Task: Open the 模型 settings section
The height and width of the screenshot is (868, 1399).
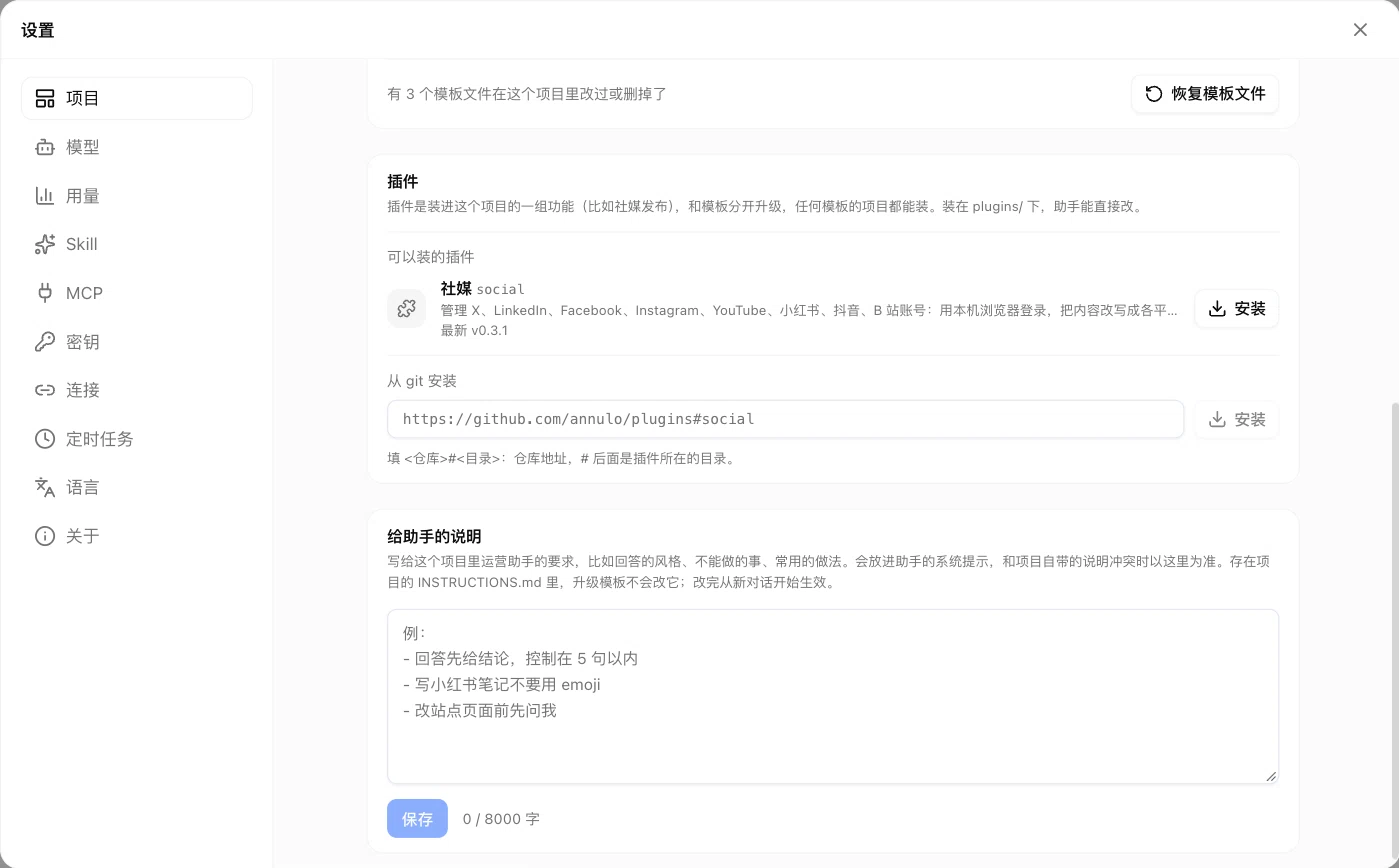Action: (x=137, y=147)
